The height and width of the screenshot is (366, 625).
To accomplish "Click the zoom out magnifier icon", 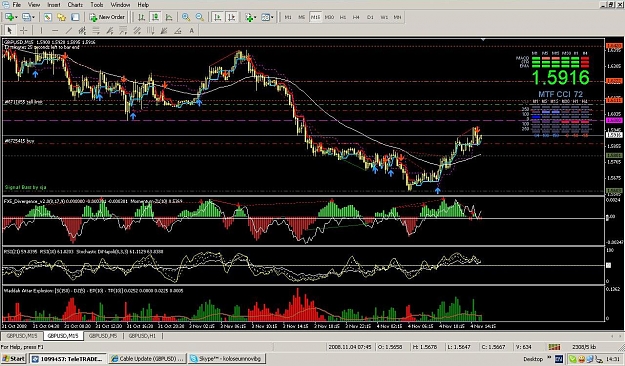I will pos(200,17).
